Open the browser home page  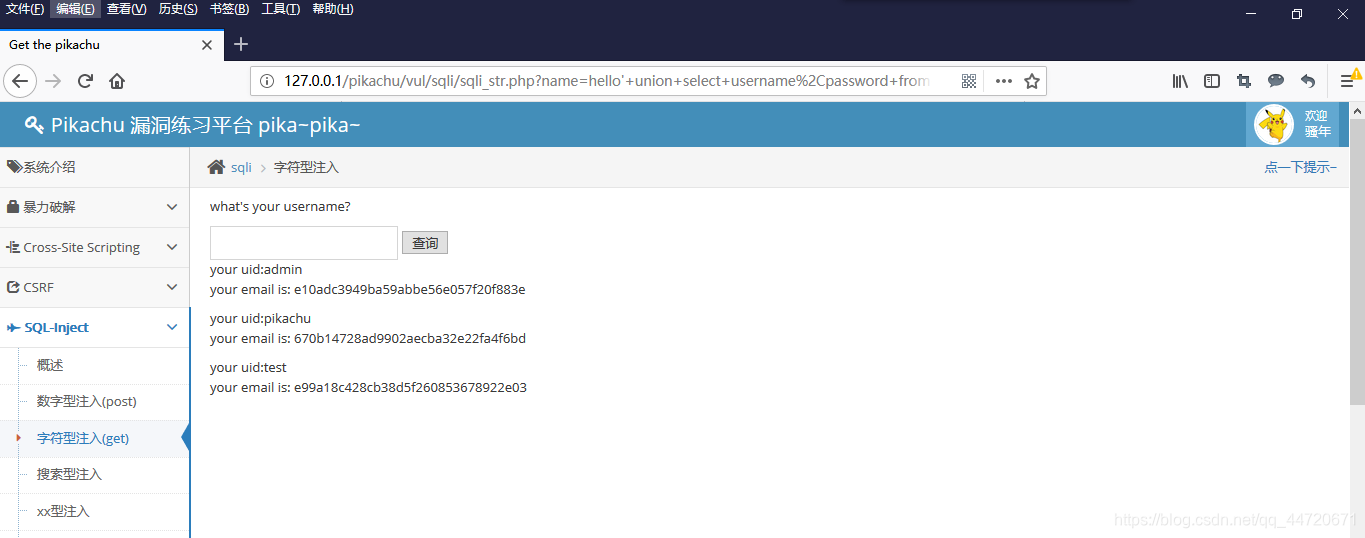[117, 81]
